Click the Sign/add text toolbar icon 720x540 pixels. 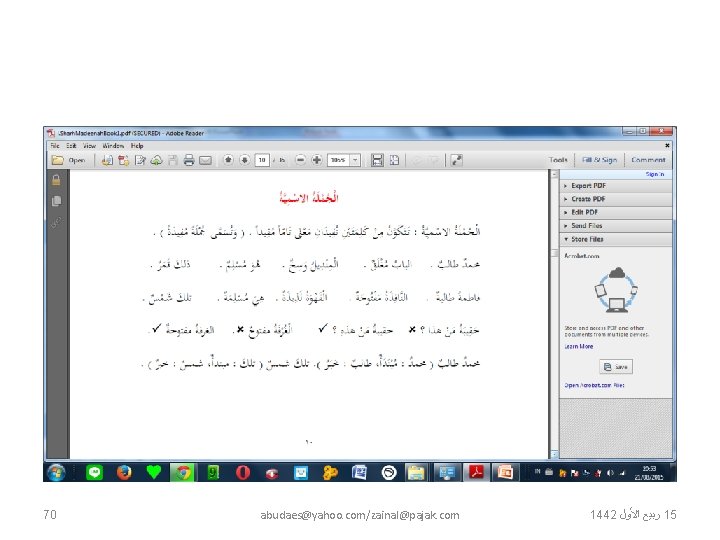click(140, 160)
